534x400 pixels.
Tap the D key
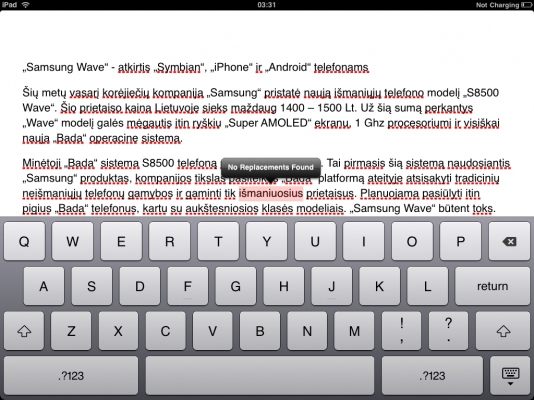tap(140, 286)
